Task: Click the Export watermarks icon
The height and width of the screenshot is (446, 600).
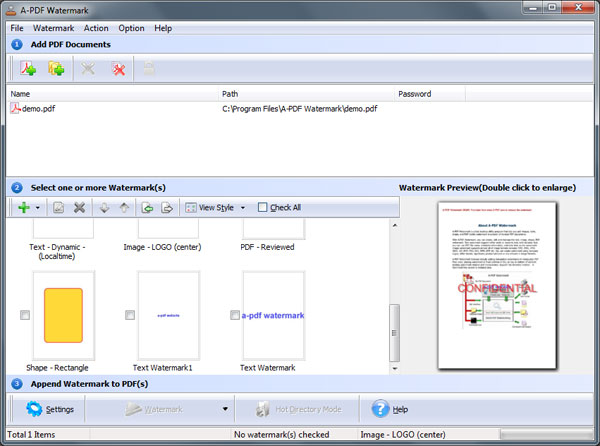Action: pos(167,208)
